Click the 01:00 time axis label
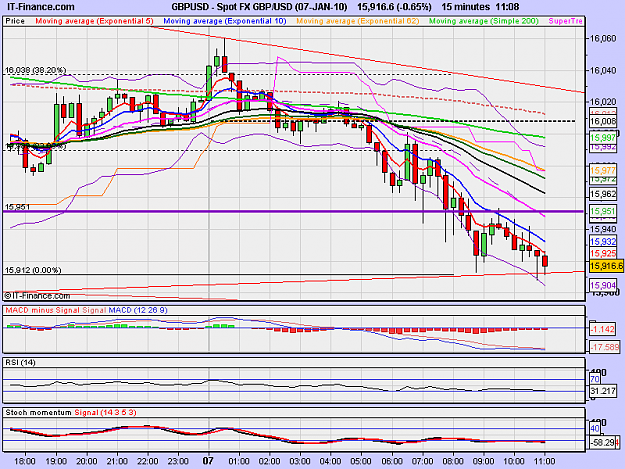Screen dimensions: 625x469 pyautogui.click(x=239, y=461)
